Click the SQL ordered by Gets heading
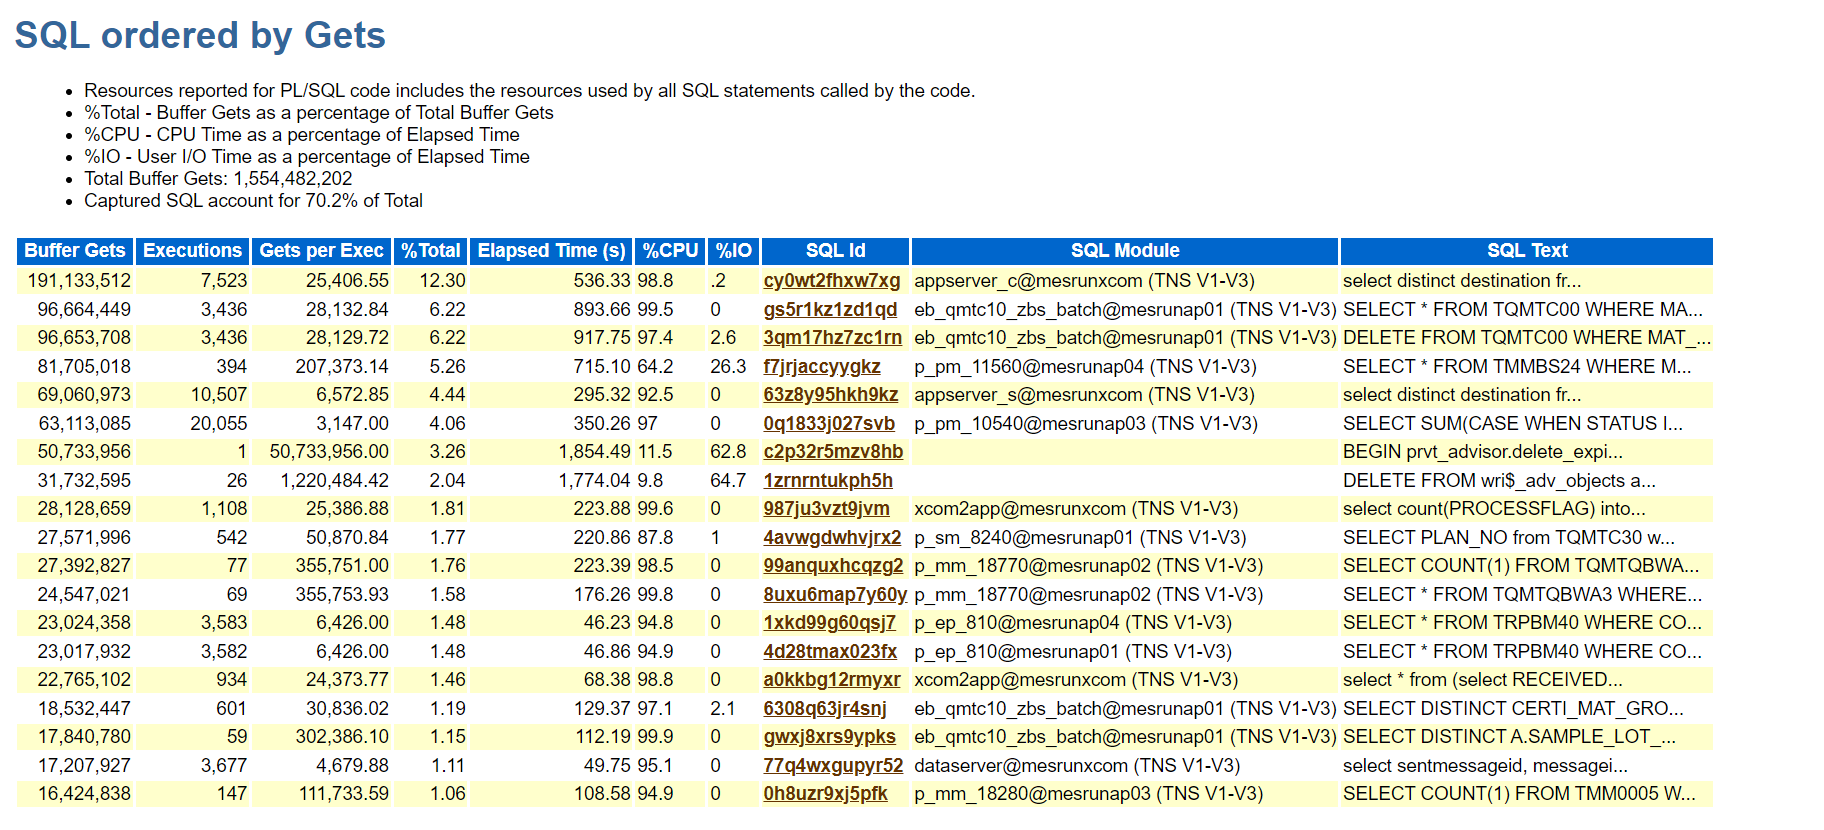Screen dimensions: 1824x830 200,35
